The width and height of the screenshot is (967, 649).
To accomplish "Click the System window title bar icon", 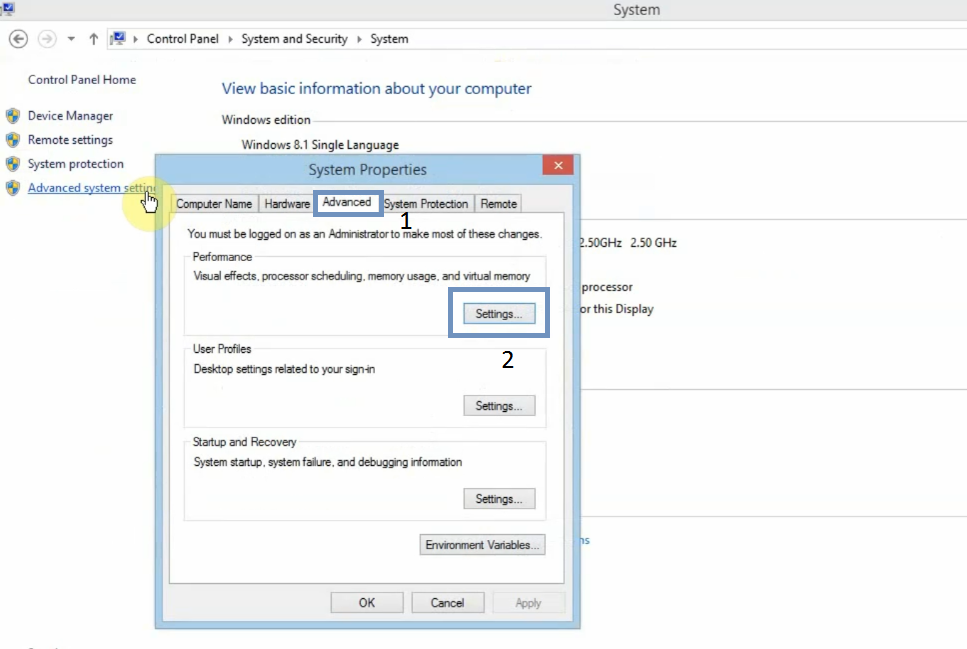I will pyautogui.click(x=8, y=8).
